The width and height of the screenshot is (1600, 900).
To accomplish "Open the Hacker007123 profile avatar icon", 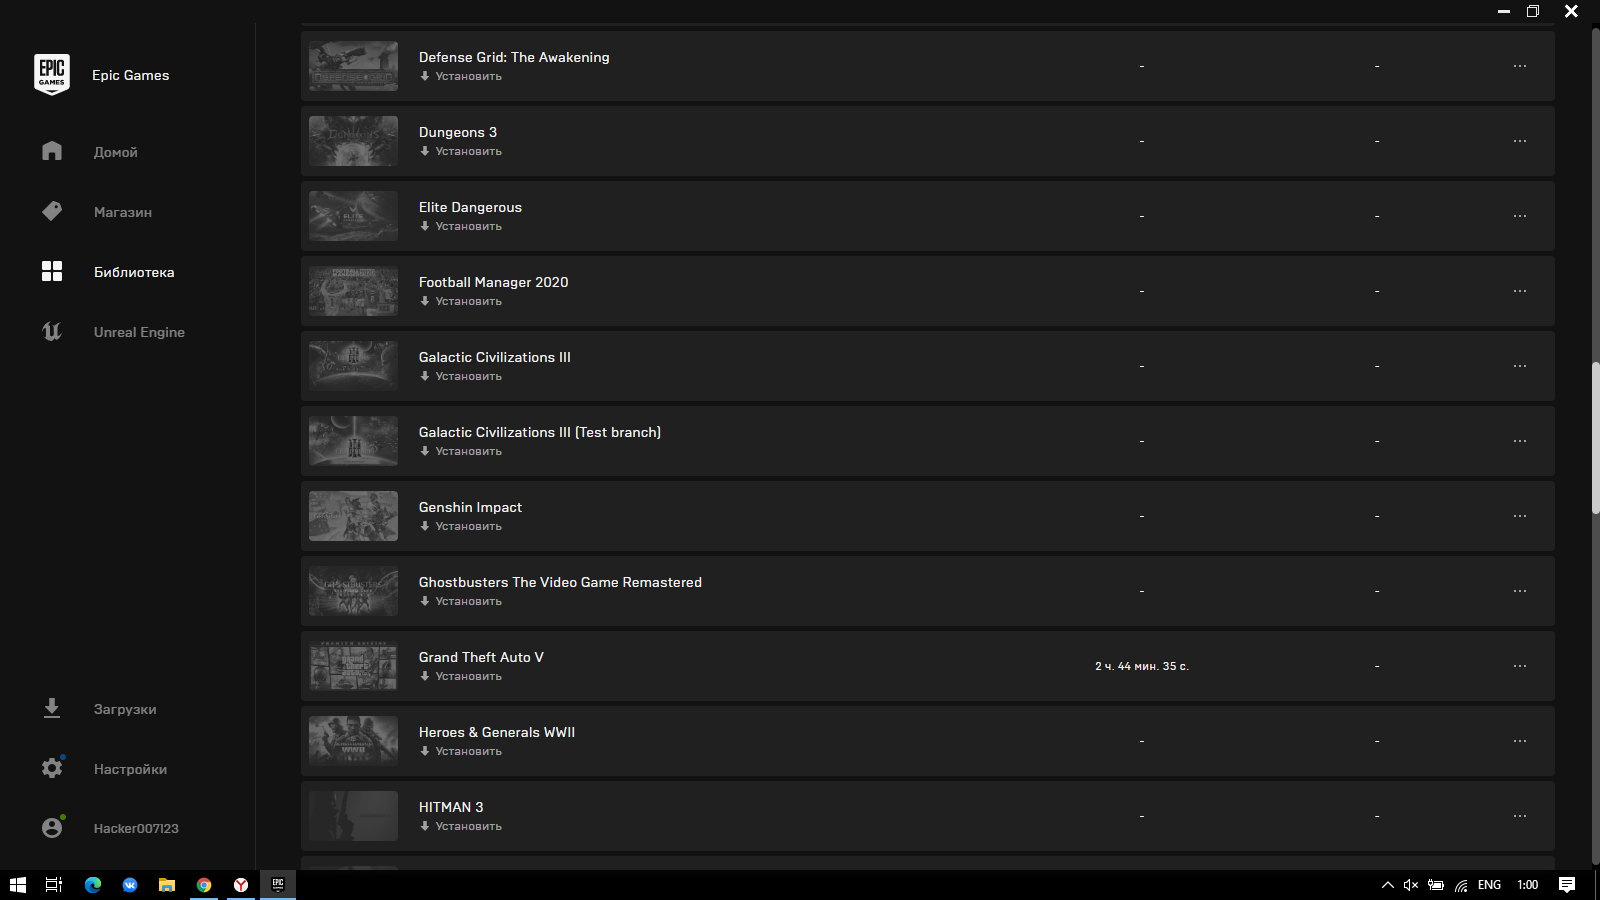I will pos(52,828).
